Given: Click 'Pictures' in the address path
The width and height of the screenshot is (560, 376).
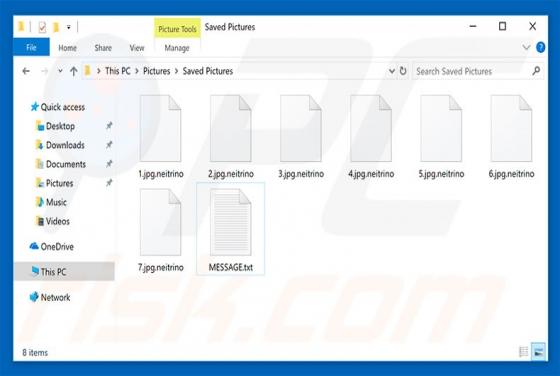Looking at the screenshot, I should coord(156,71).
